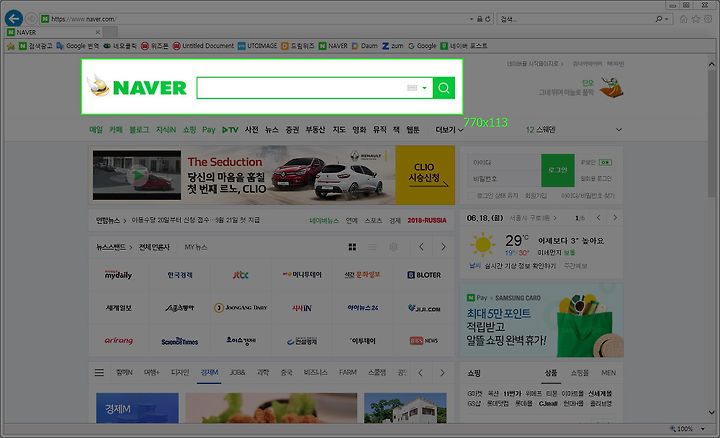
Task: Show next weather card arrow
Action: point(615,218)
